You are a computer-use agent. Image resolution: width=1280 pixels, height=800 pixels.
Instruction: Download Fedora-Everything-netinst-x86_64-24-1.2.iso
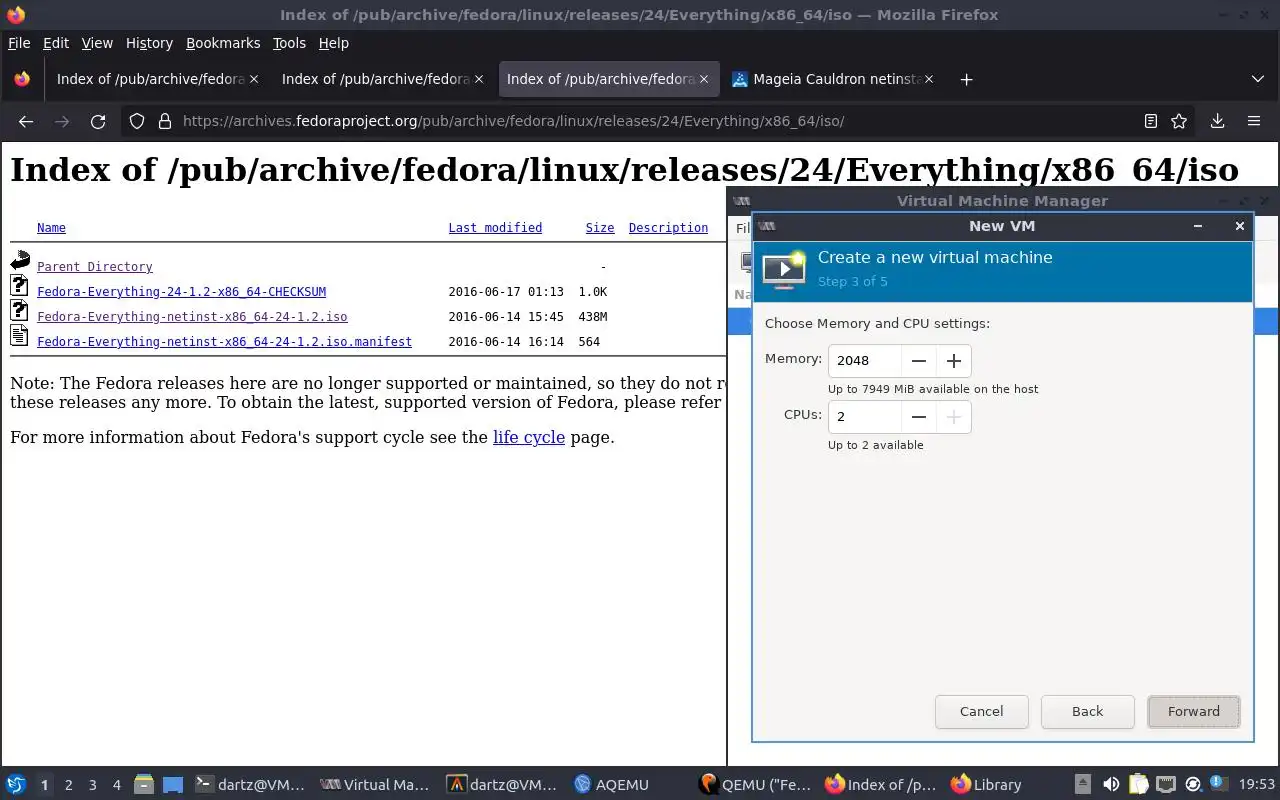(192, 317)
